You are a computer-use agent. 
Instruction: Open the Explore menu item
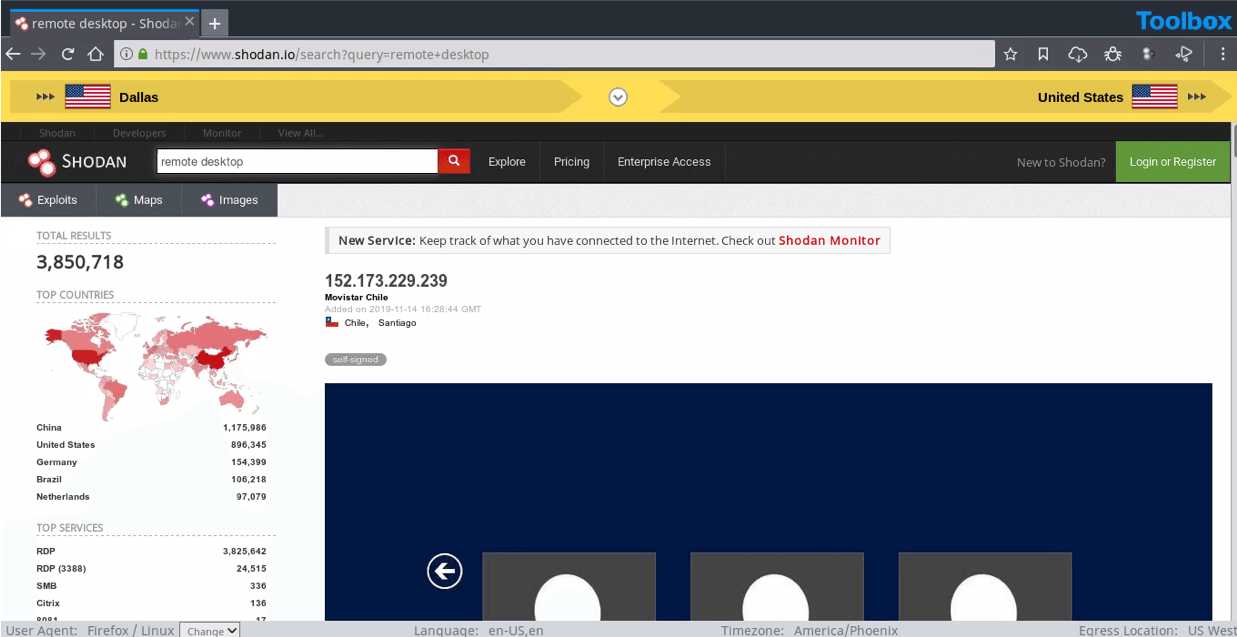[x=507, y=162]
